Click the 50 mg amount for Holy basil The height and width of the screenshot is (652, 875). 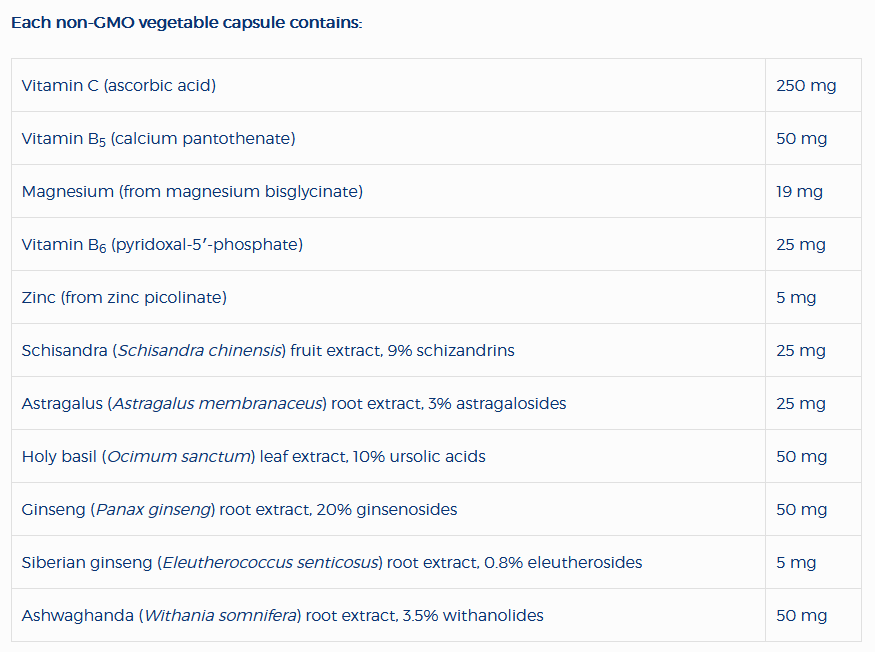802,456
